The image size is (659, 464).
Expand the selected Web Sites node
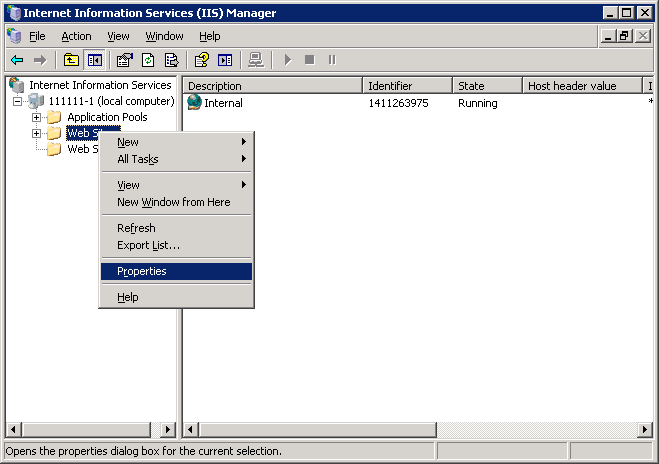[x=37, y=133]
